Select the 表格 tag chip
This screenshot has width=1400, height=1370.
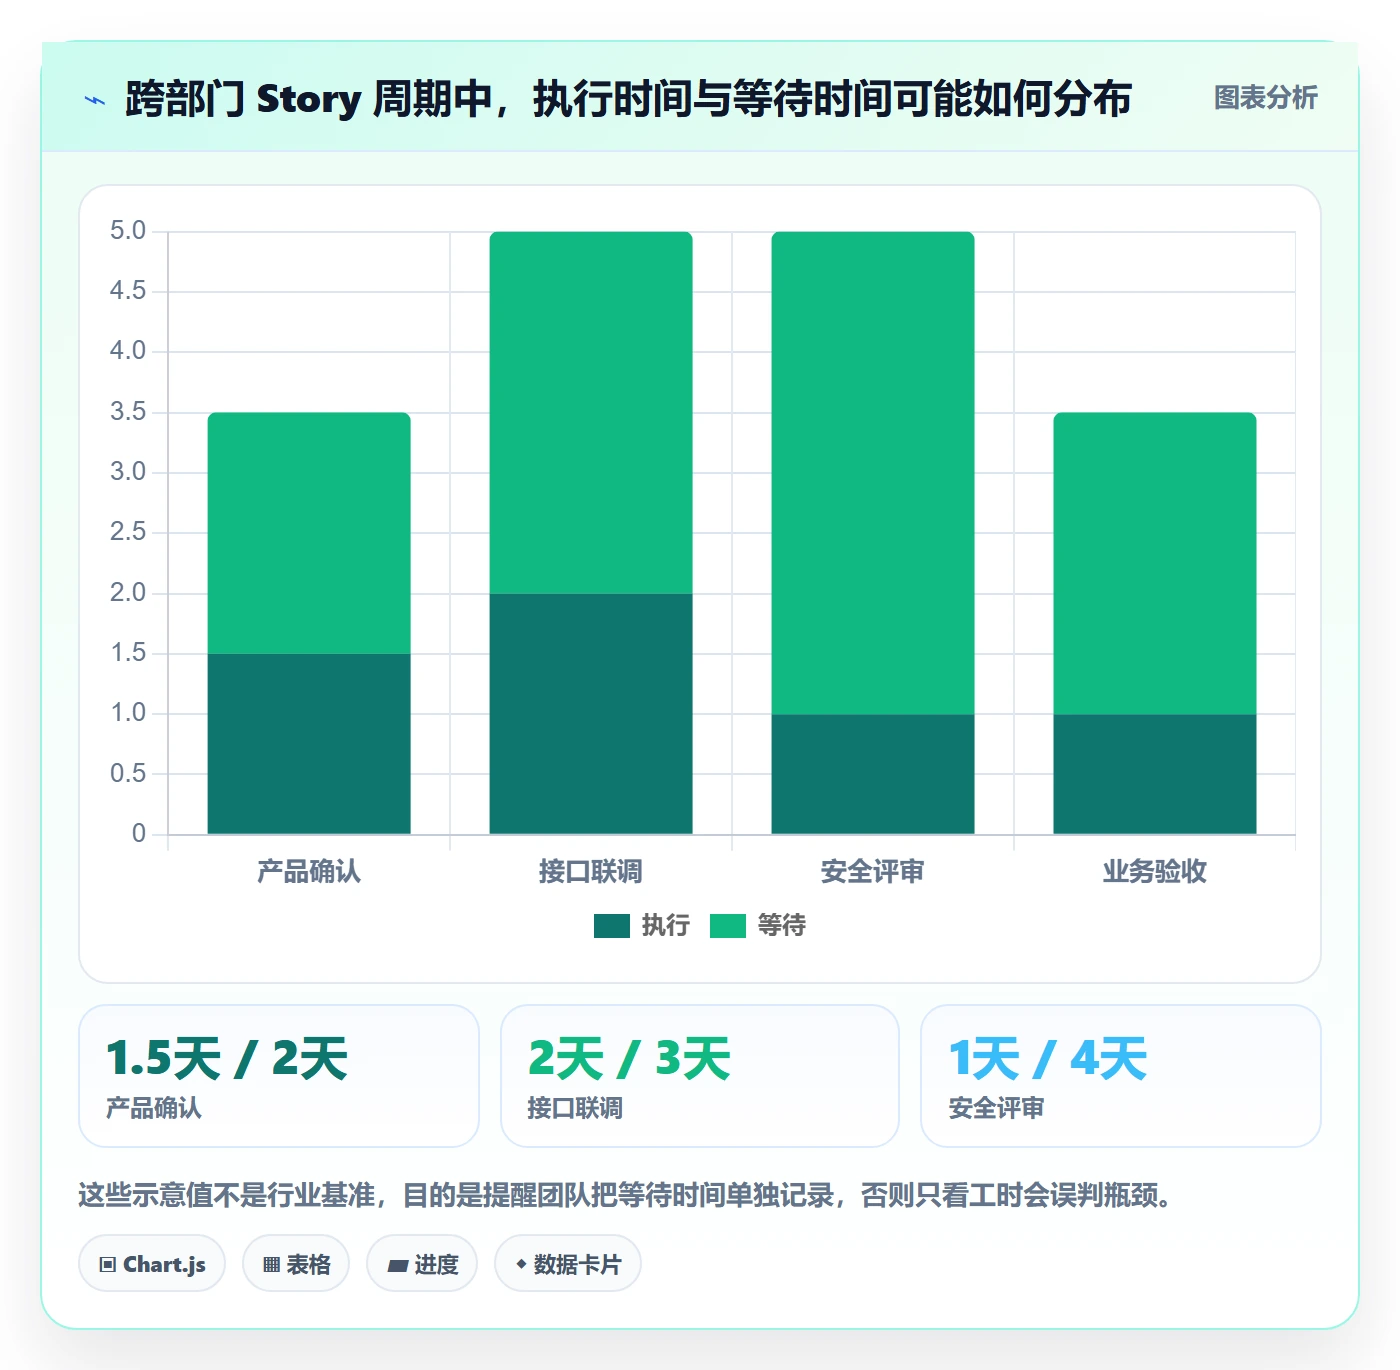296,1264
